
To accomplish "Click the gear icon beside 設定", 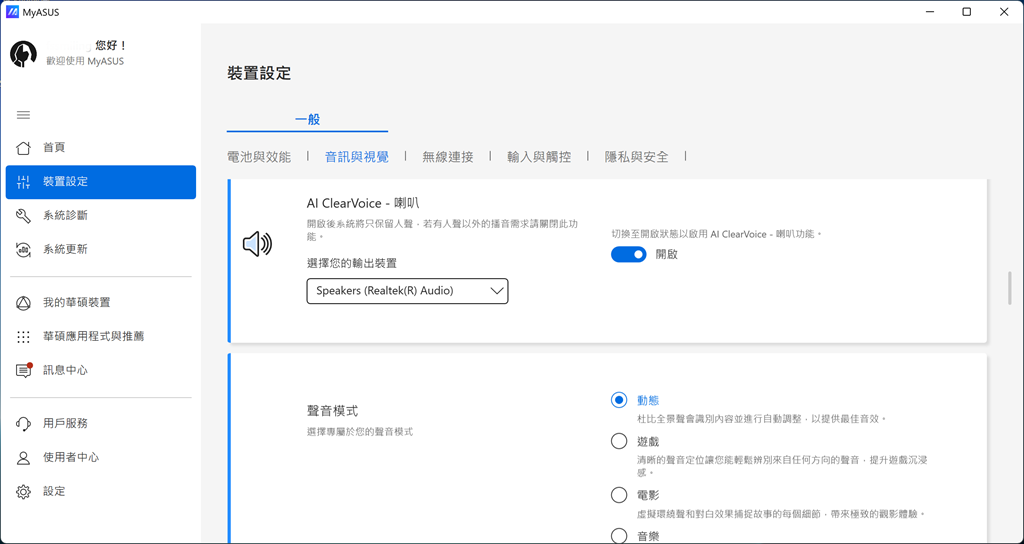I will [24, 492].
